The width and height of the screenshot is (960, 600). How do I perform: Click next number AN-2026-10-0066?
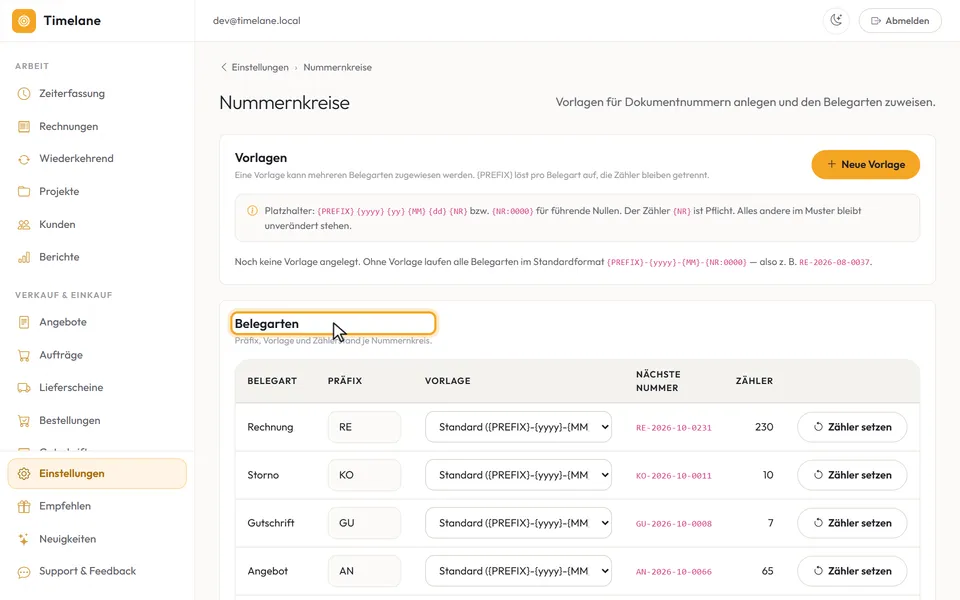(673, 572)
